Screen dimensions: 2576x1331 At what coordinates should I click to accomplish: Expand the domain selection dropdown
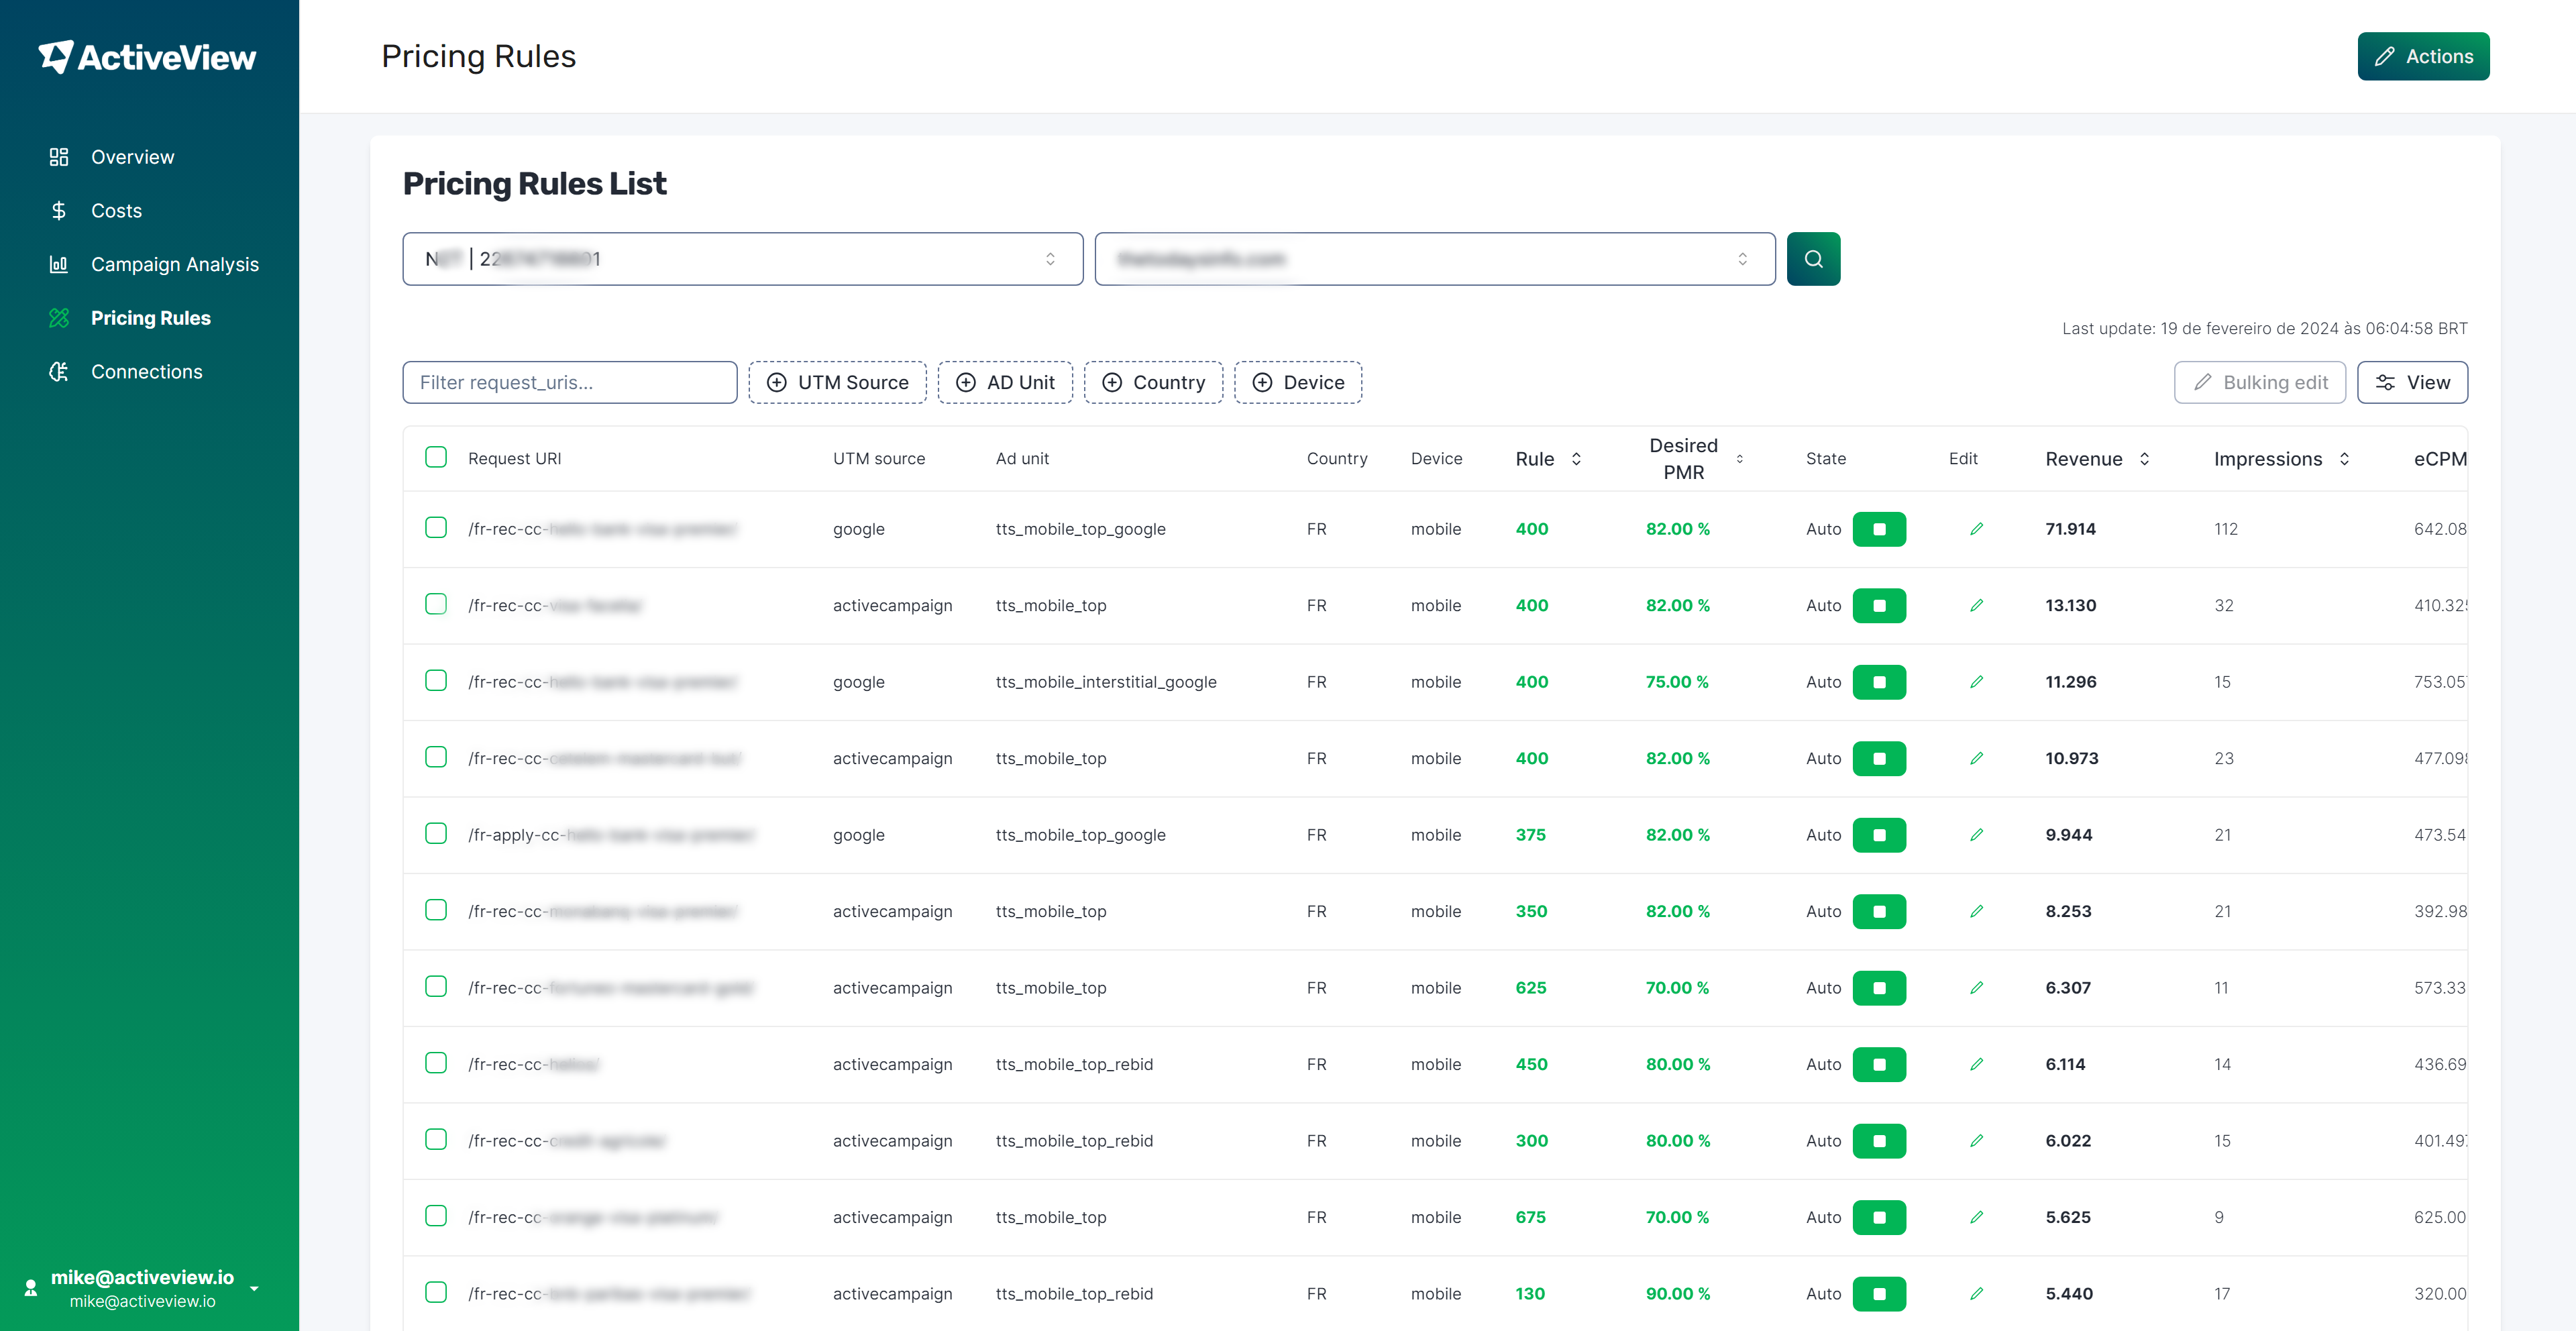point(1435,258)
